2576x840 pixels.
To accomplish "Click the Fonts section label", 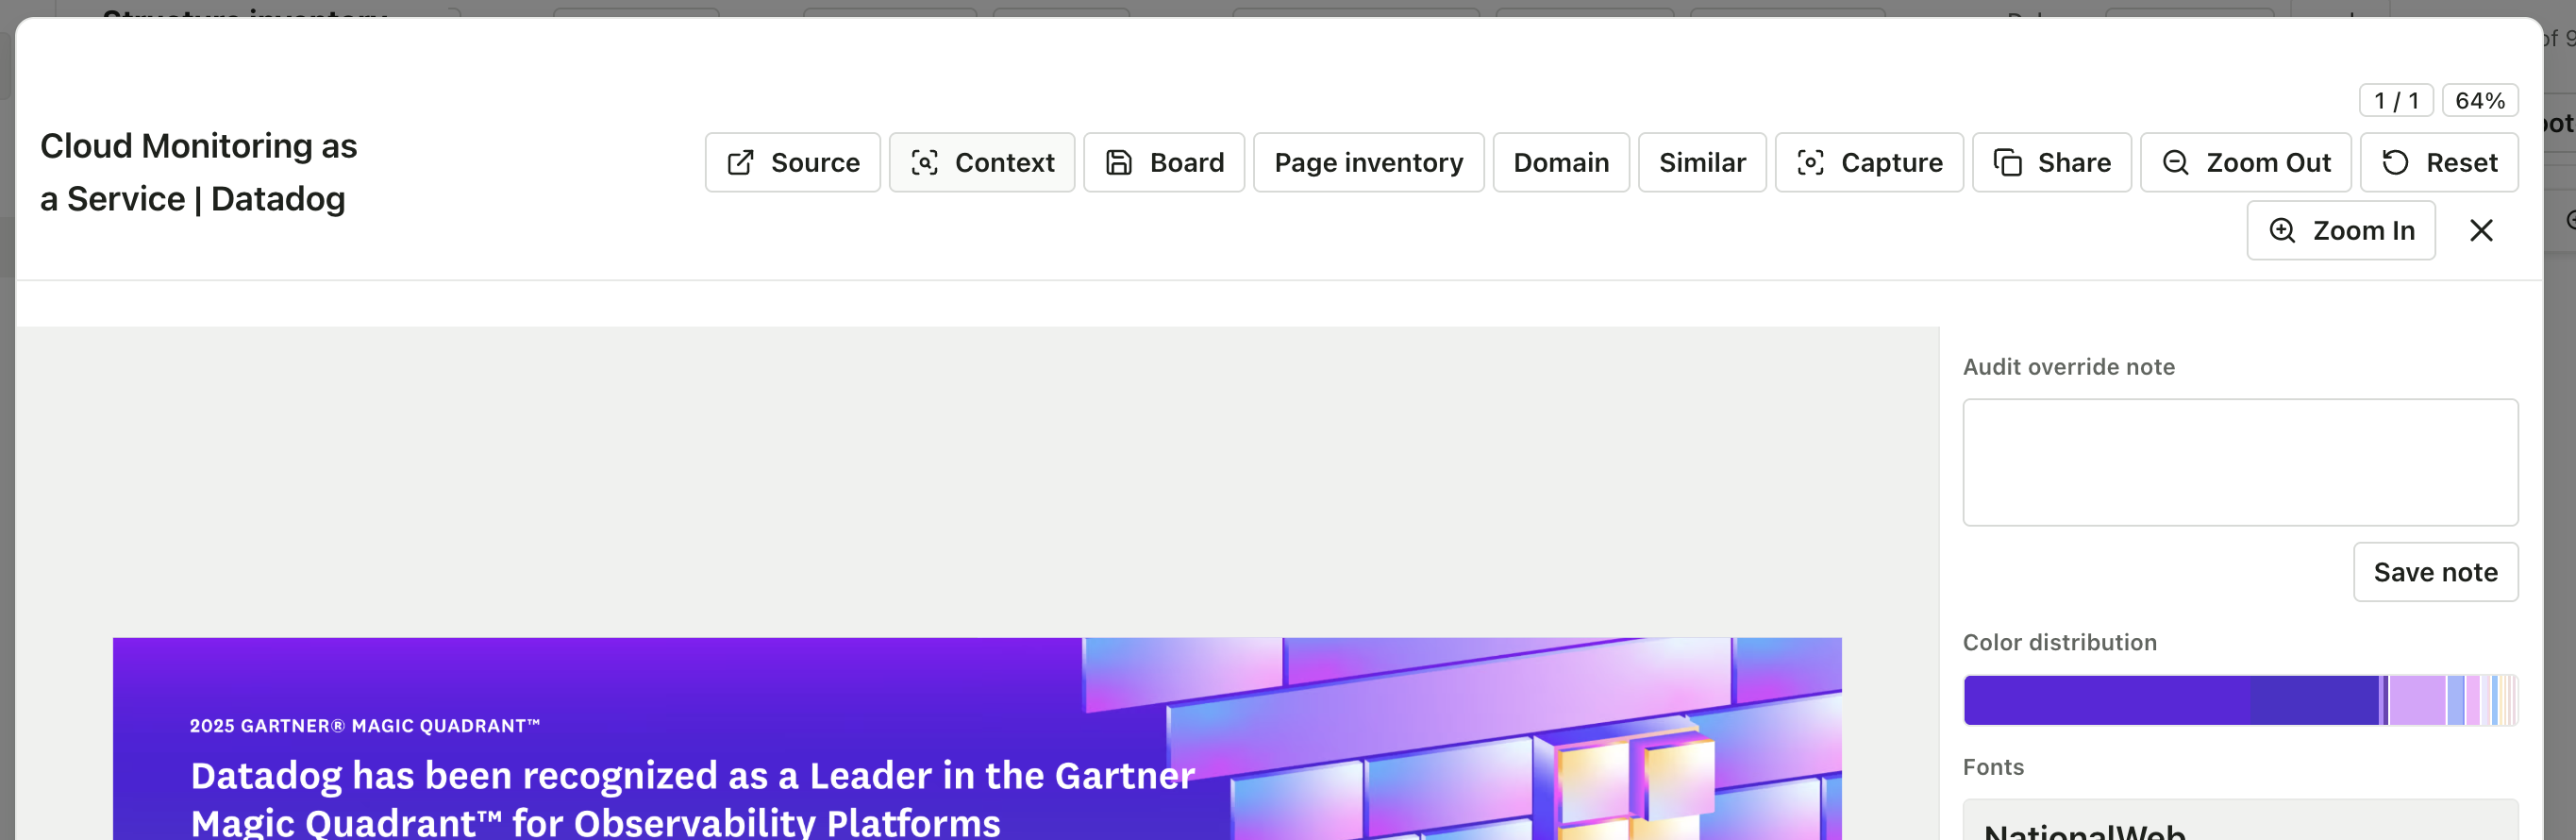I will pos(1992,767).
